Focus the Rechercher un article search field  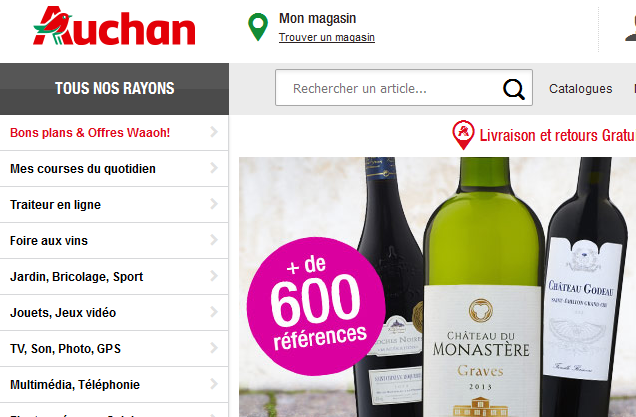pos(404,88)
